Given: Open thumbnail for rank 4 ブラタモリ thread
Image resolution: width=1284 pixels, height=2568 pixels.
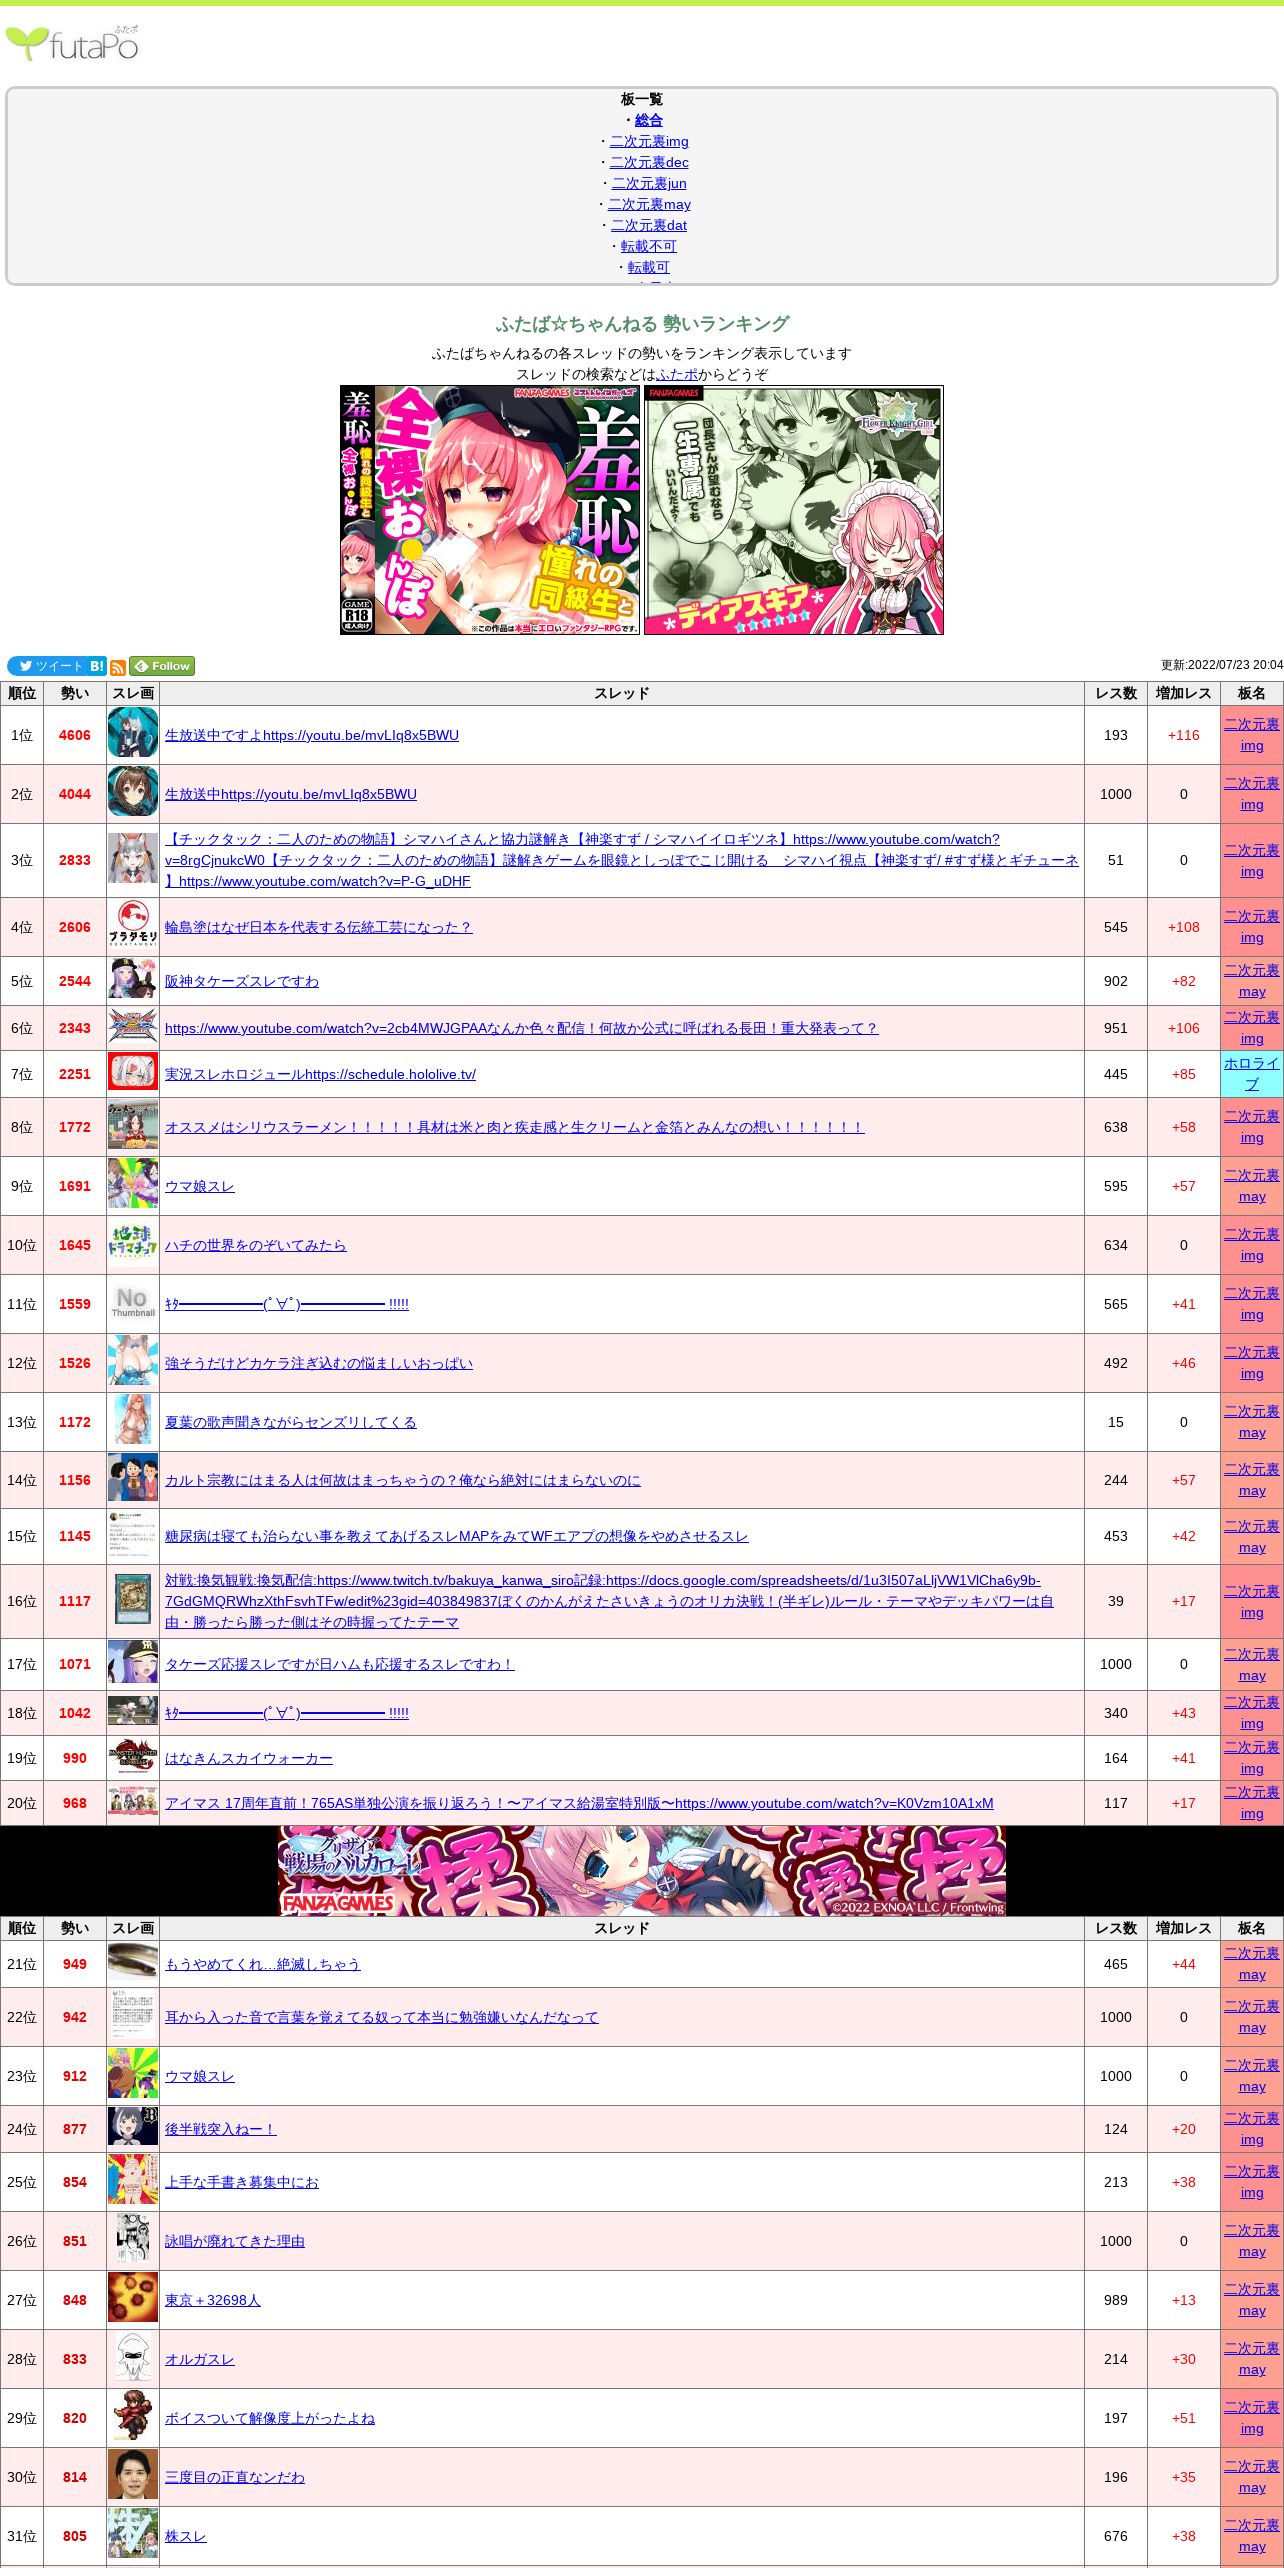Looking at the screenshot, I should click(x=133, y=926).
